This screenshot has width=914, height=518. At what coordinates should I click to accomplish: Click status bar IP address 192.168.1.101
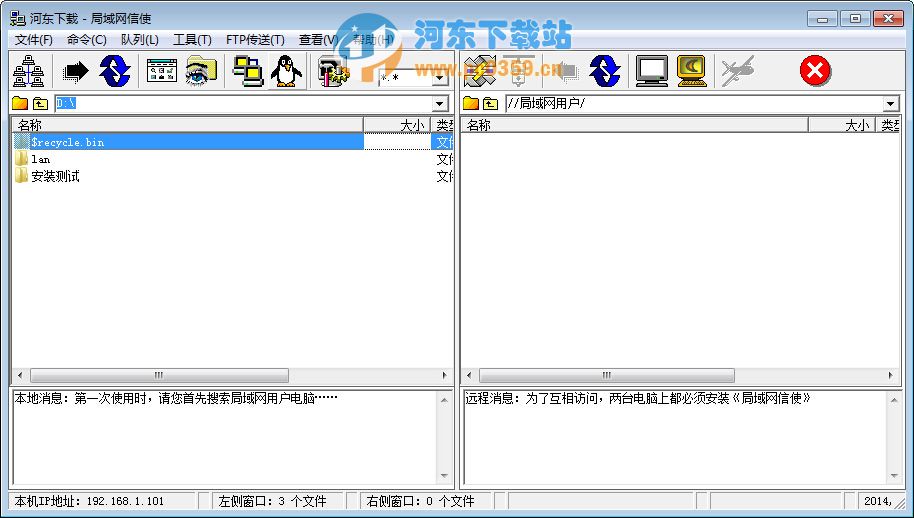[x=125, y=501]
